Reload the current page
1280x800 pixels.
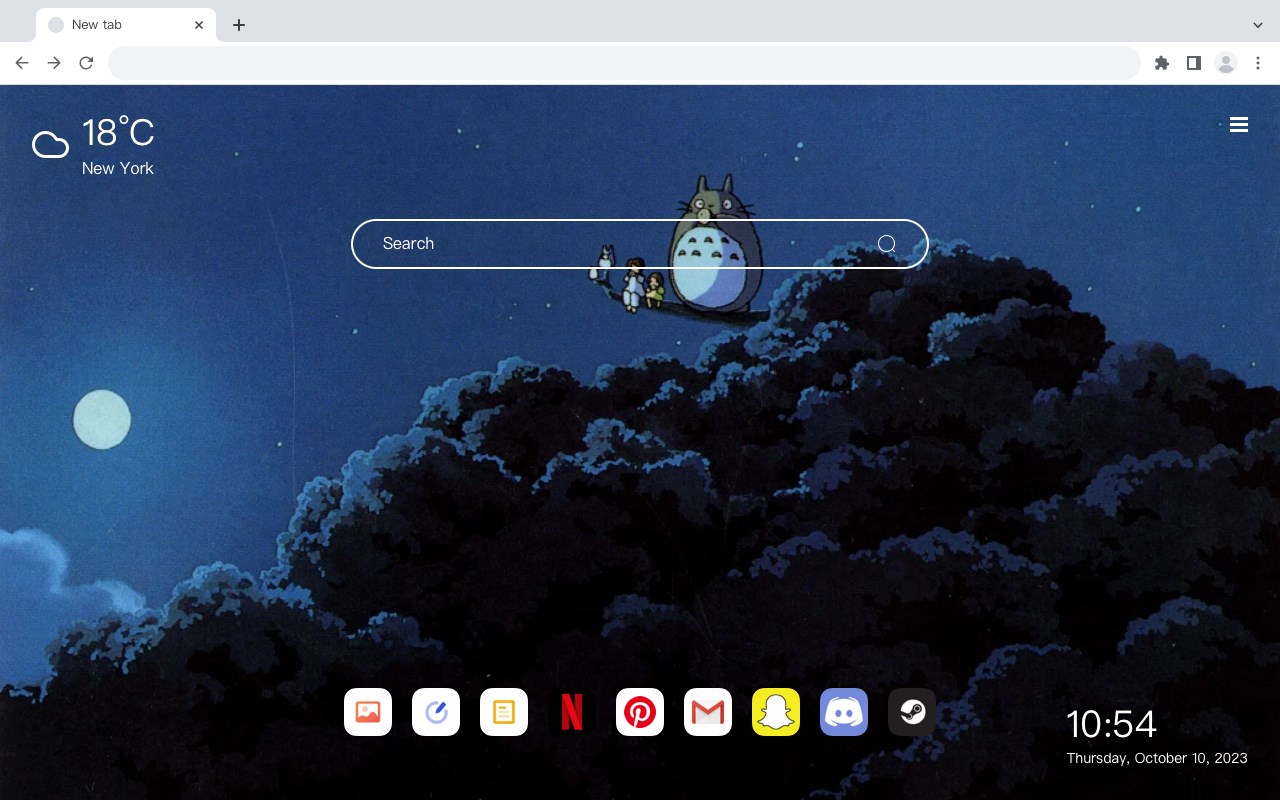tap(86, 63)
